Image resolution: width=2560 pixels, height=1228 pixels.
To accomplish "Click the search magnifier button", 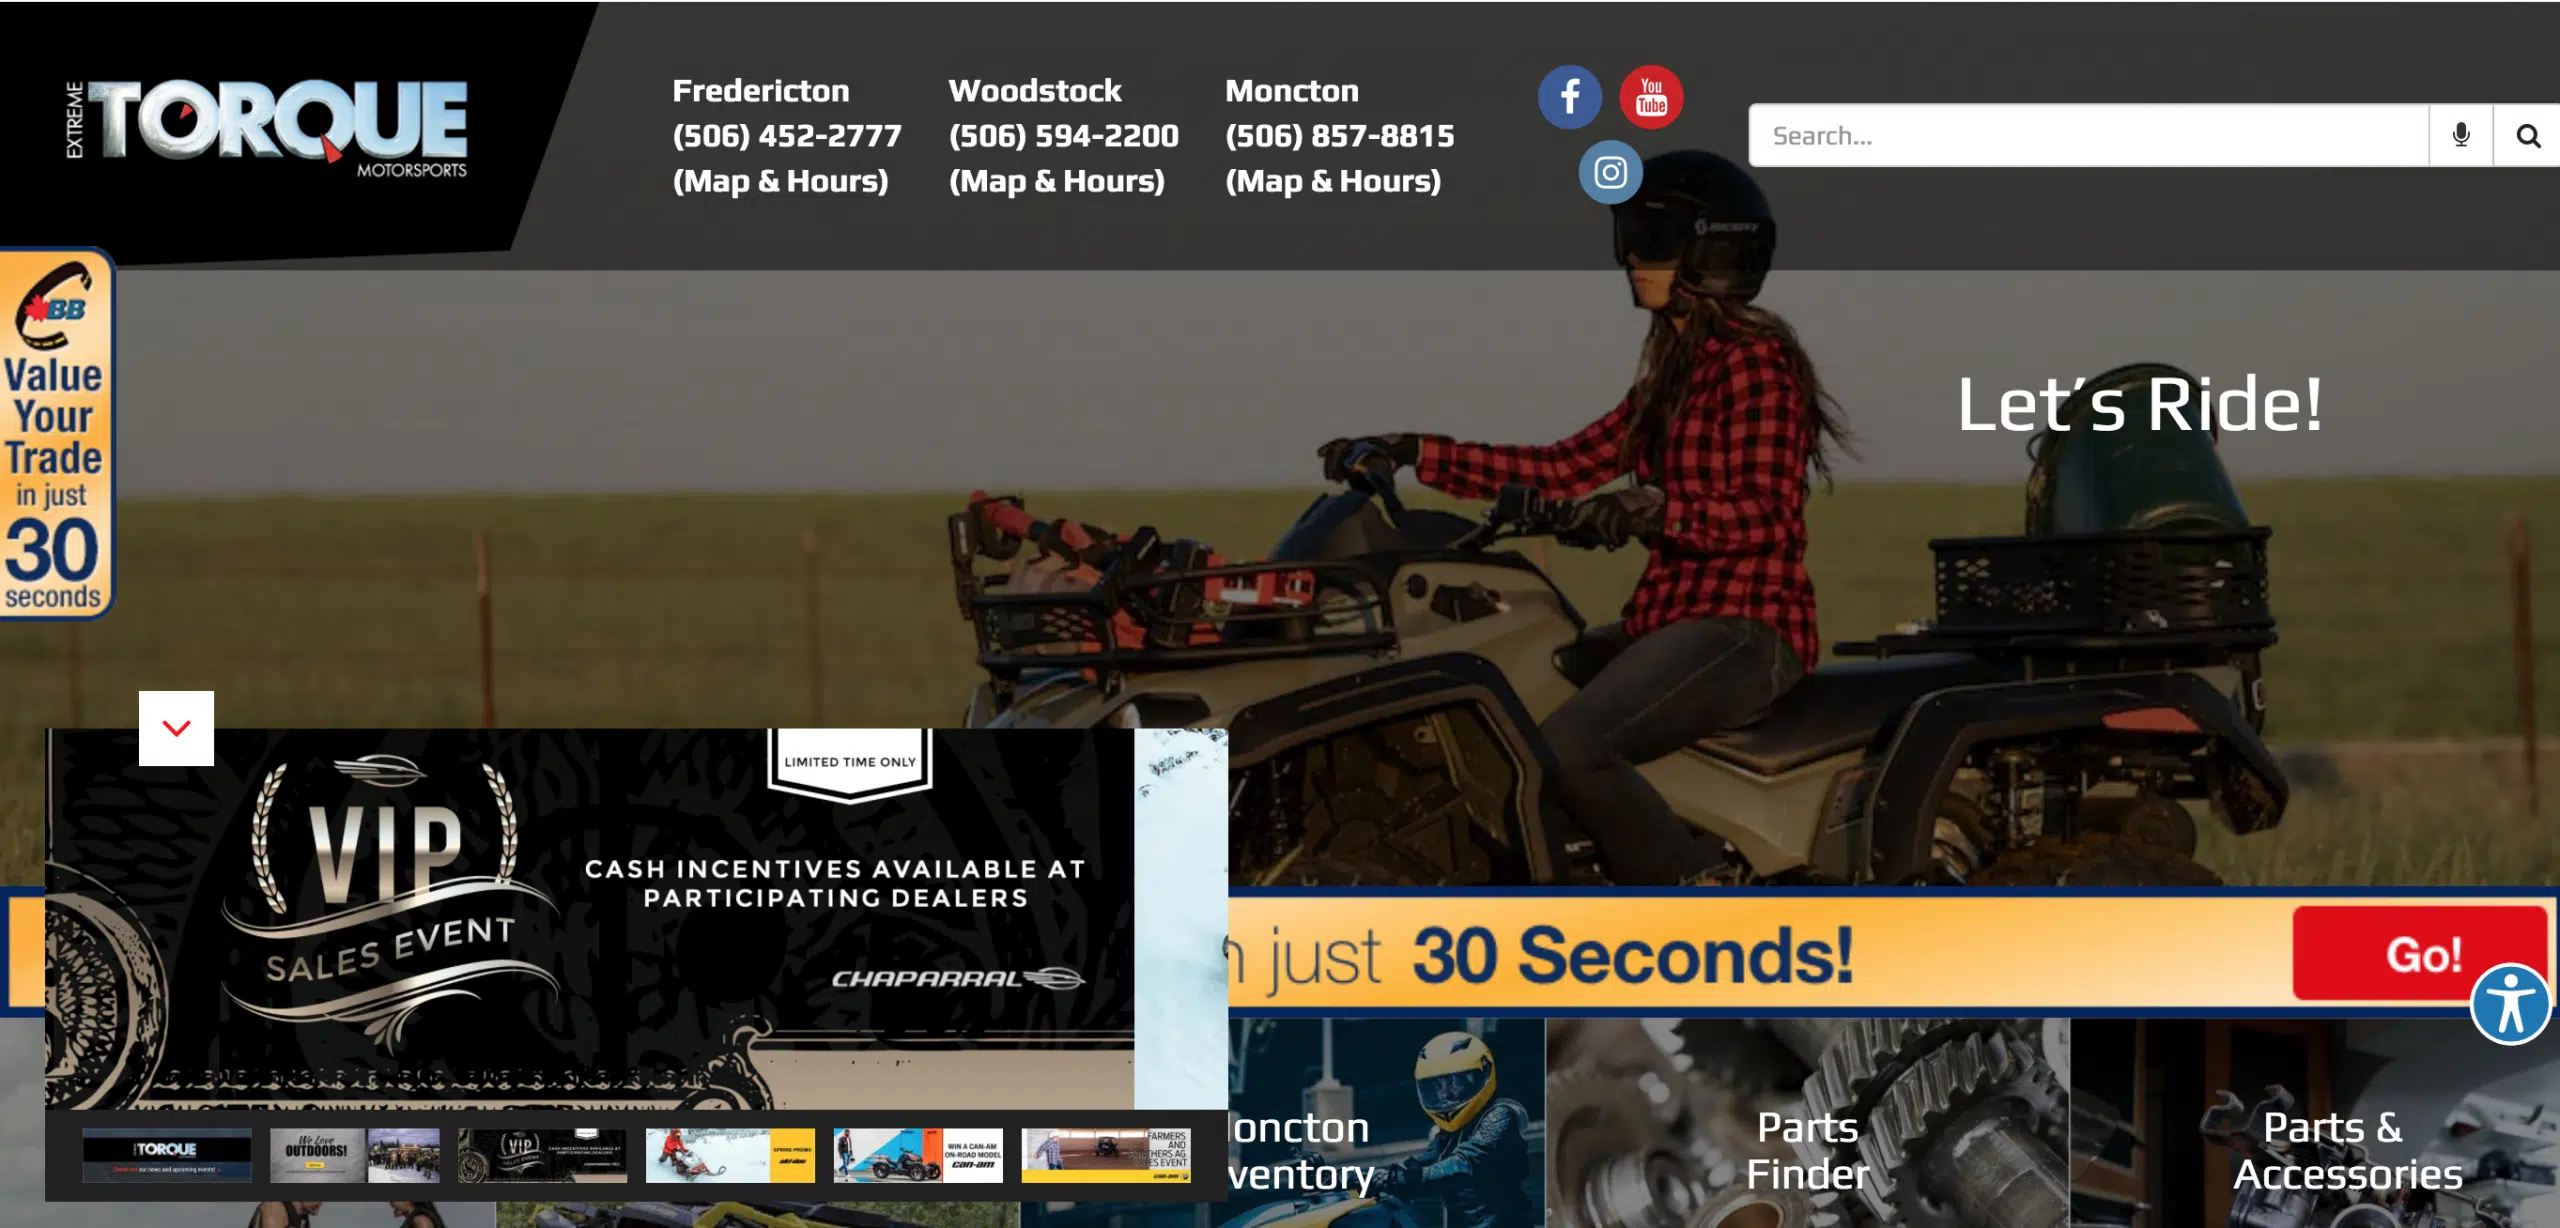I will point(2527,135).
